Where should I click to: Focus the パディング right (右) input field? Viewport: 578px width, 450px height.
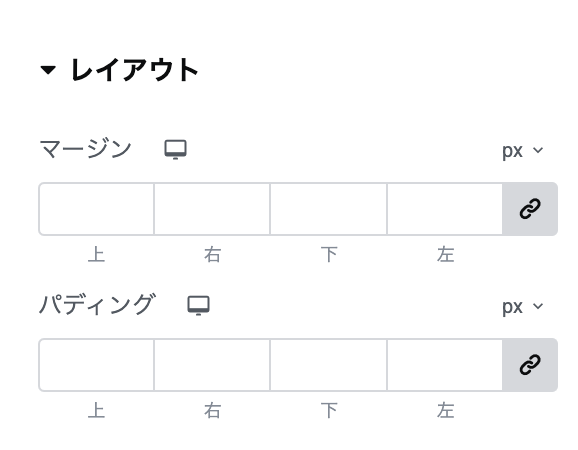(212, 365)
